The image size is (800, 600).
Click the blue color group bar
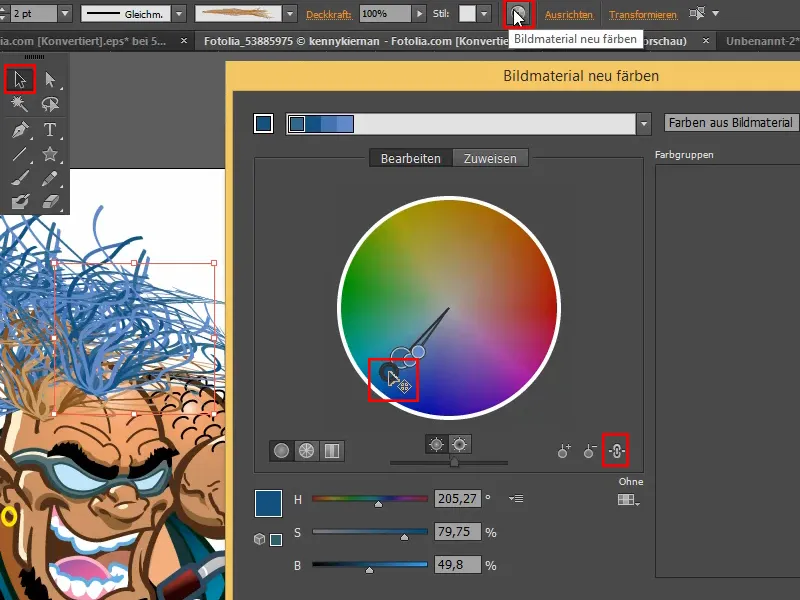coord(320,124)
